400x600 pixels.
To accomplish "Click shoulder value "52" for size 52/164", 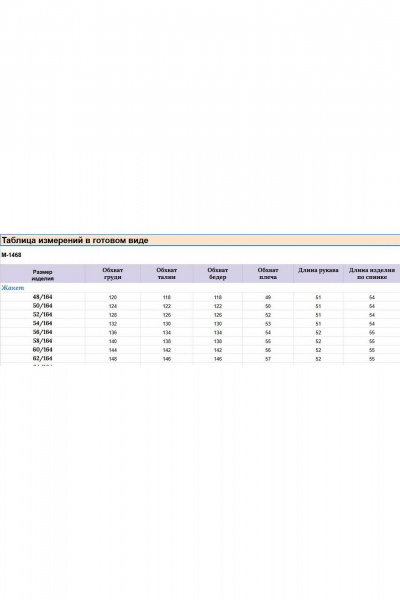I will tap(268, 315).
